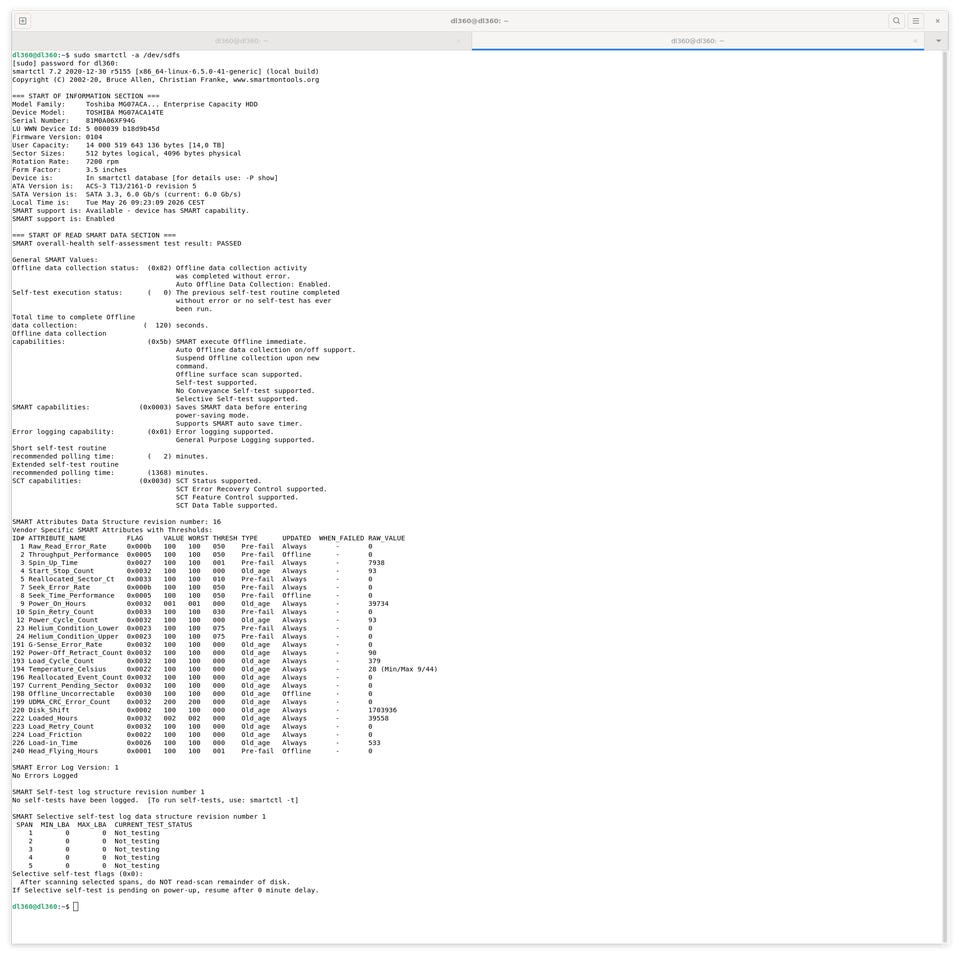Click the terminal prompt cursor at bottom
The height and width of the screenshot is (957, 960).
[76, 907]
